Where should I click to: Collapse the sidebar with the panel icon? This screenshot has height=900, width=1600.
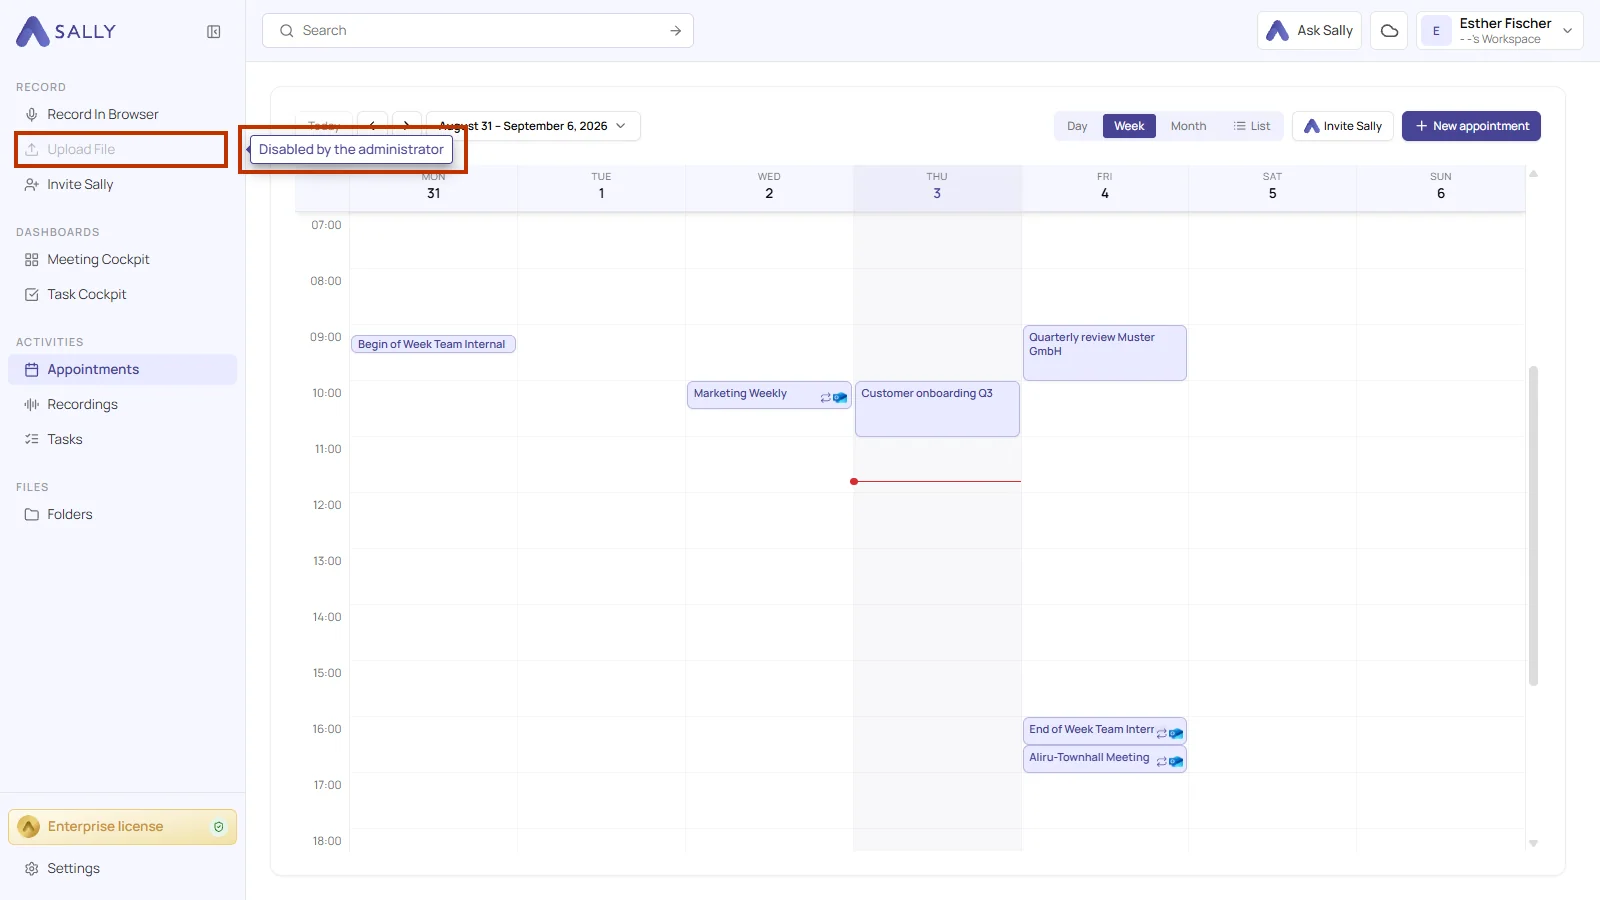[x=213, y=32]
